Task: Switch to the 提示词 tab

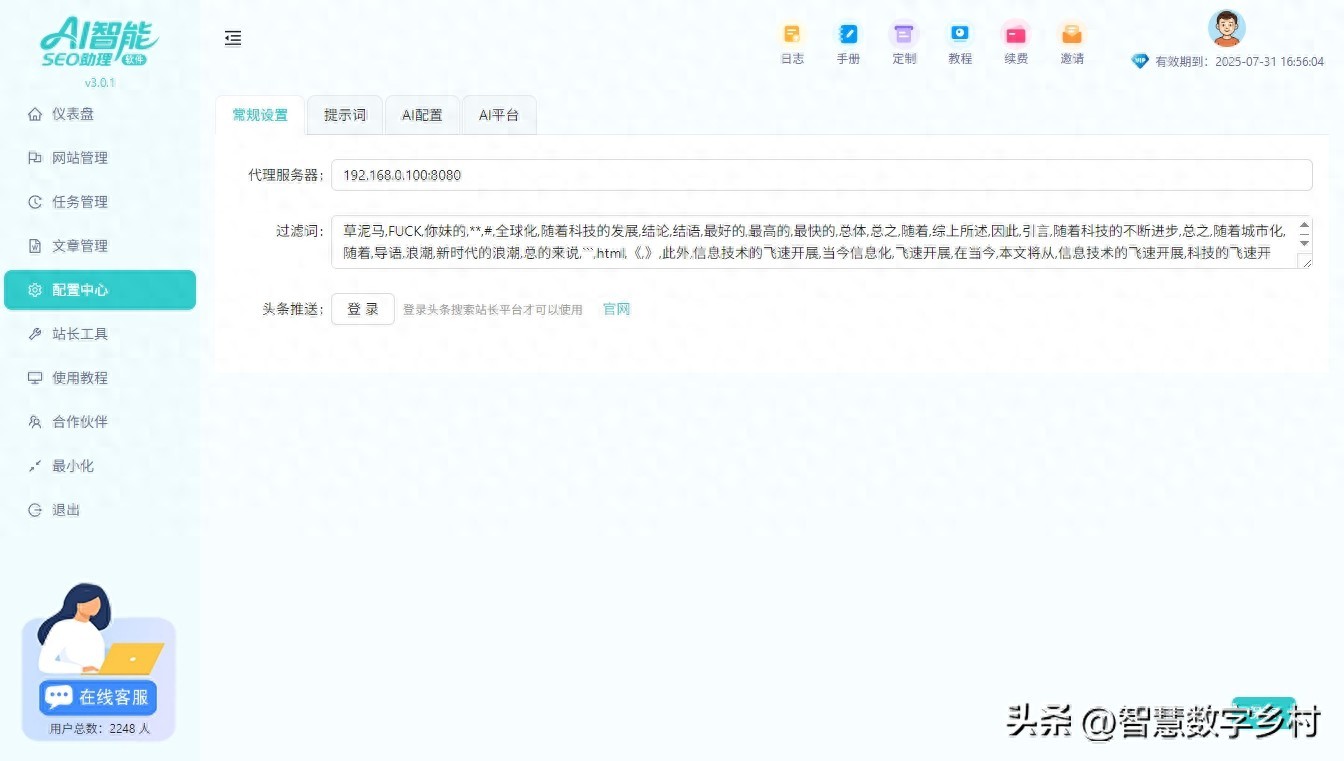Action: [x=345, y=115]
